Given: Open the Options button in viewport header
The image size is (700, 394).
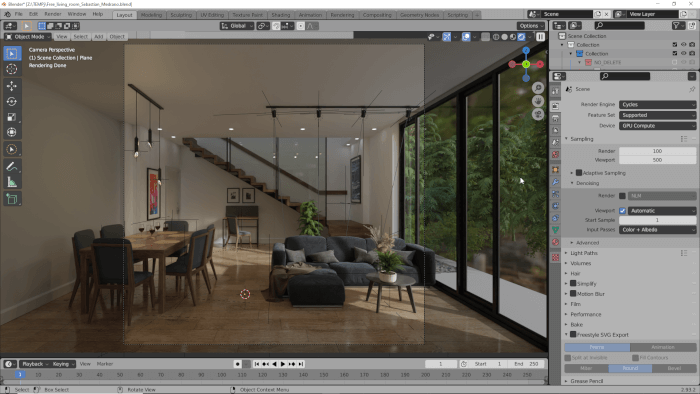Looking at the screenshot, I should coord(531,26).
